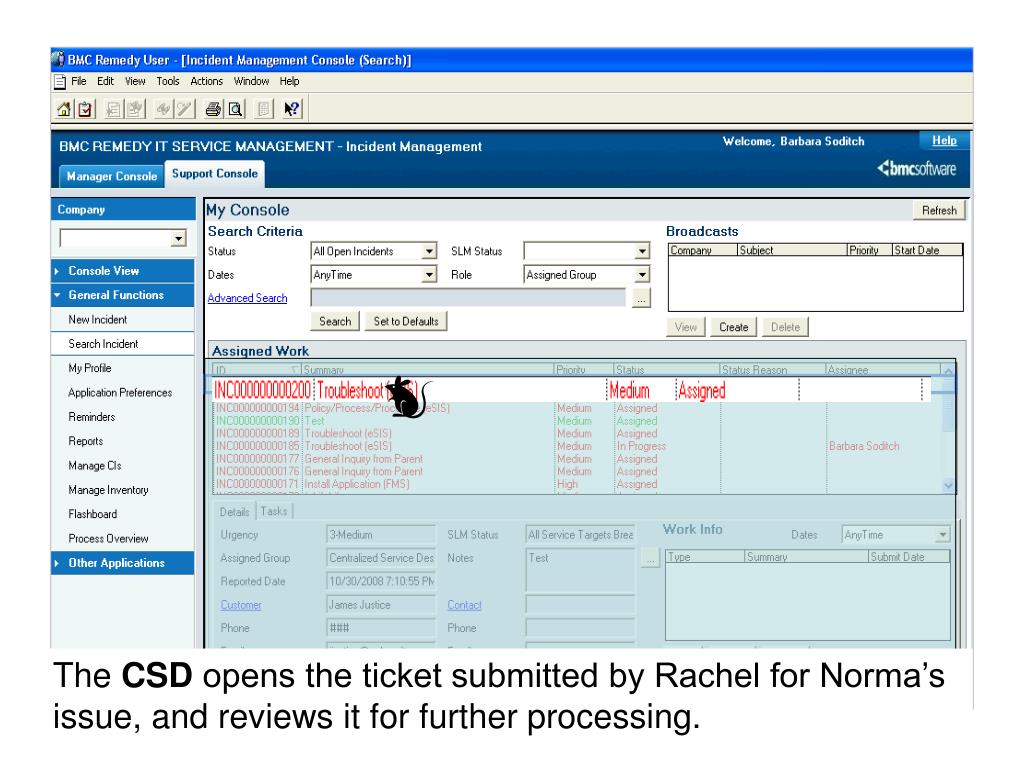Screen dimensions: 1024x768
Task: Open the SLM Status dropdown in Search Criteria
Action: click(x=643, y=251)
